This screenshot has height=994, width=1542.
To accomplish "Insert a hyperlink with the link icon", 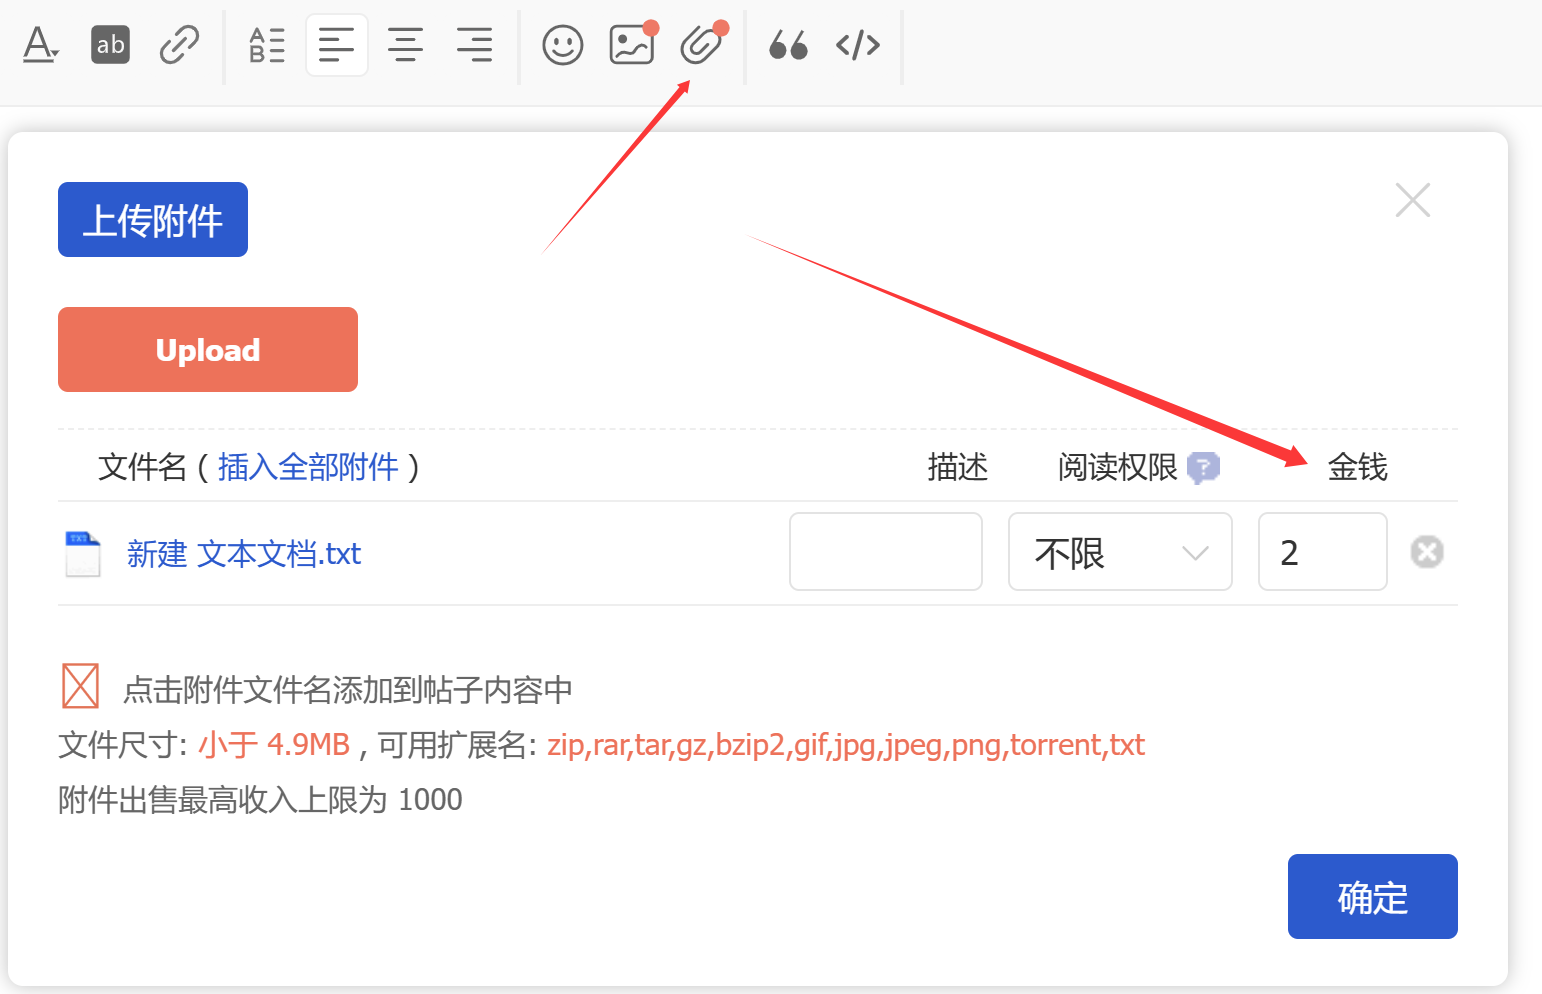I will click(180, 45).
